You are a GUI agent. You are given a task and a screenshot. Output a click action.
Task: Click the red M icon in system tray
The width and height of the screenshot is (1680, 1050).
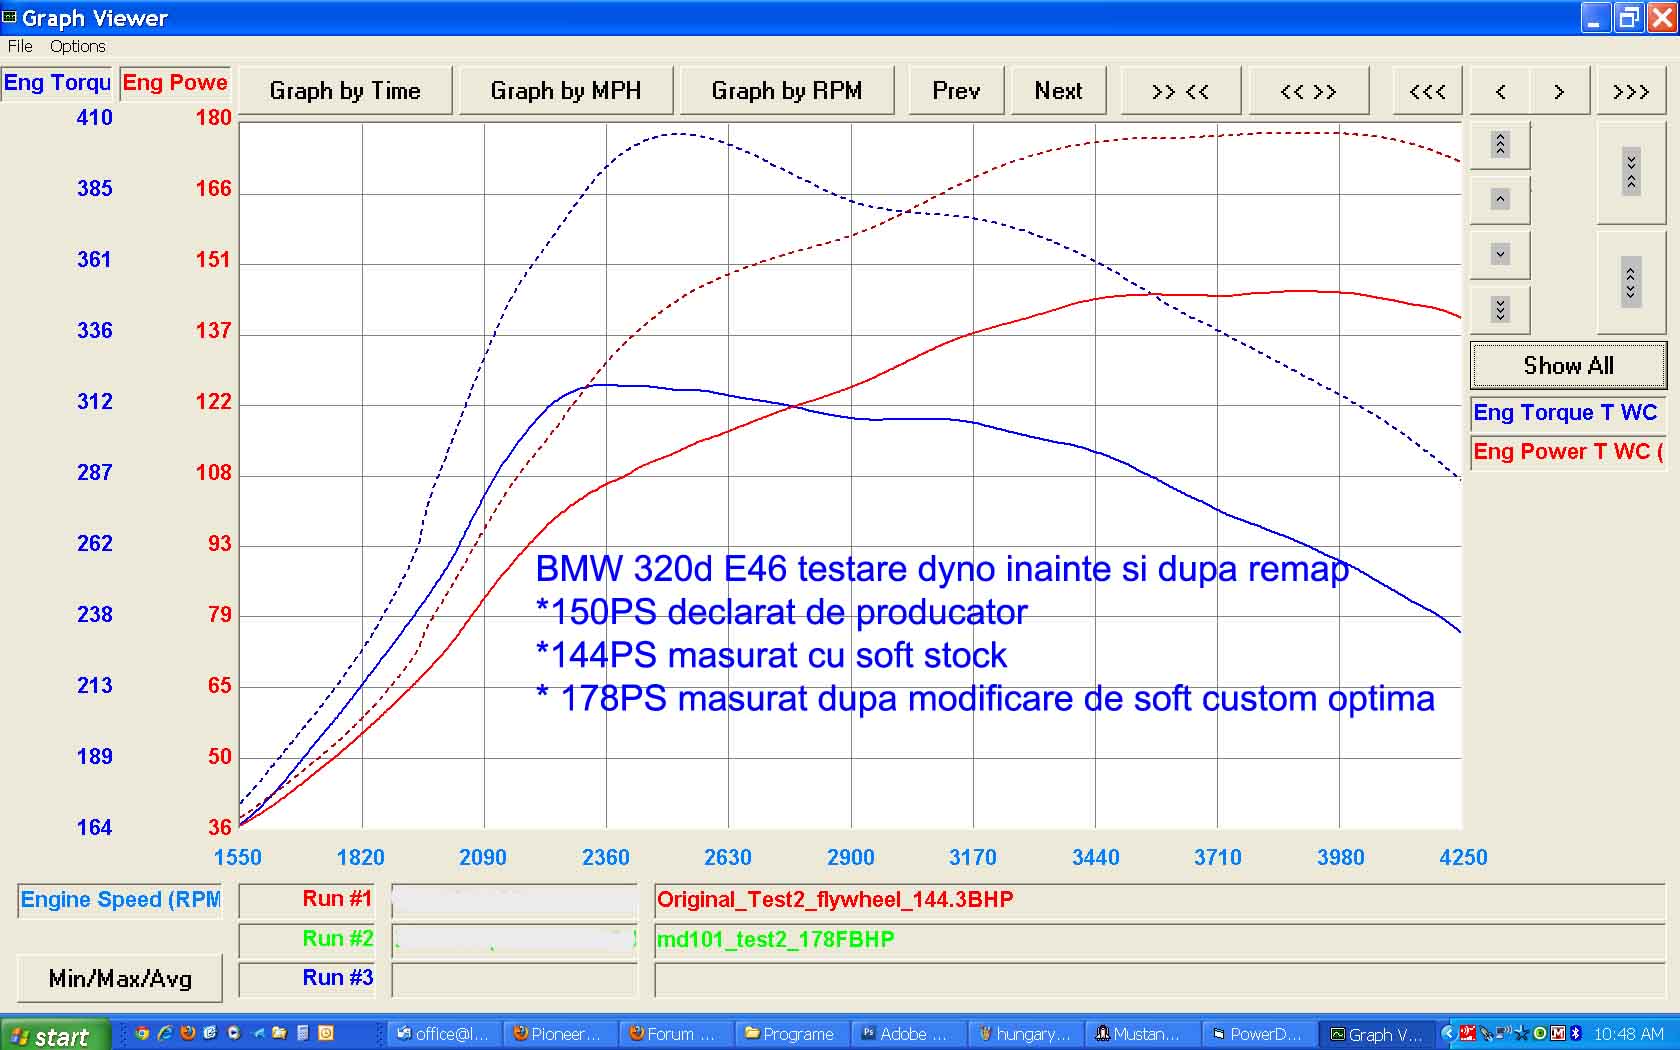(x=1558, y=1033)
